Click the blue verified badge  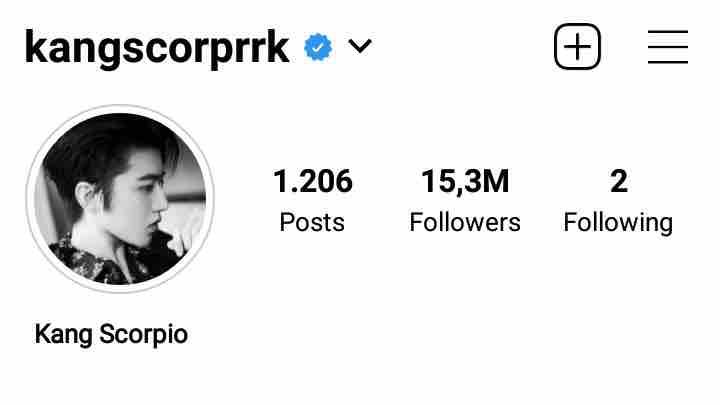click(x=318, y=47)
